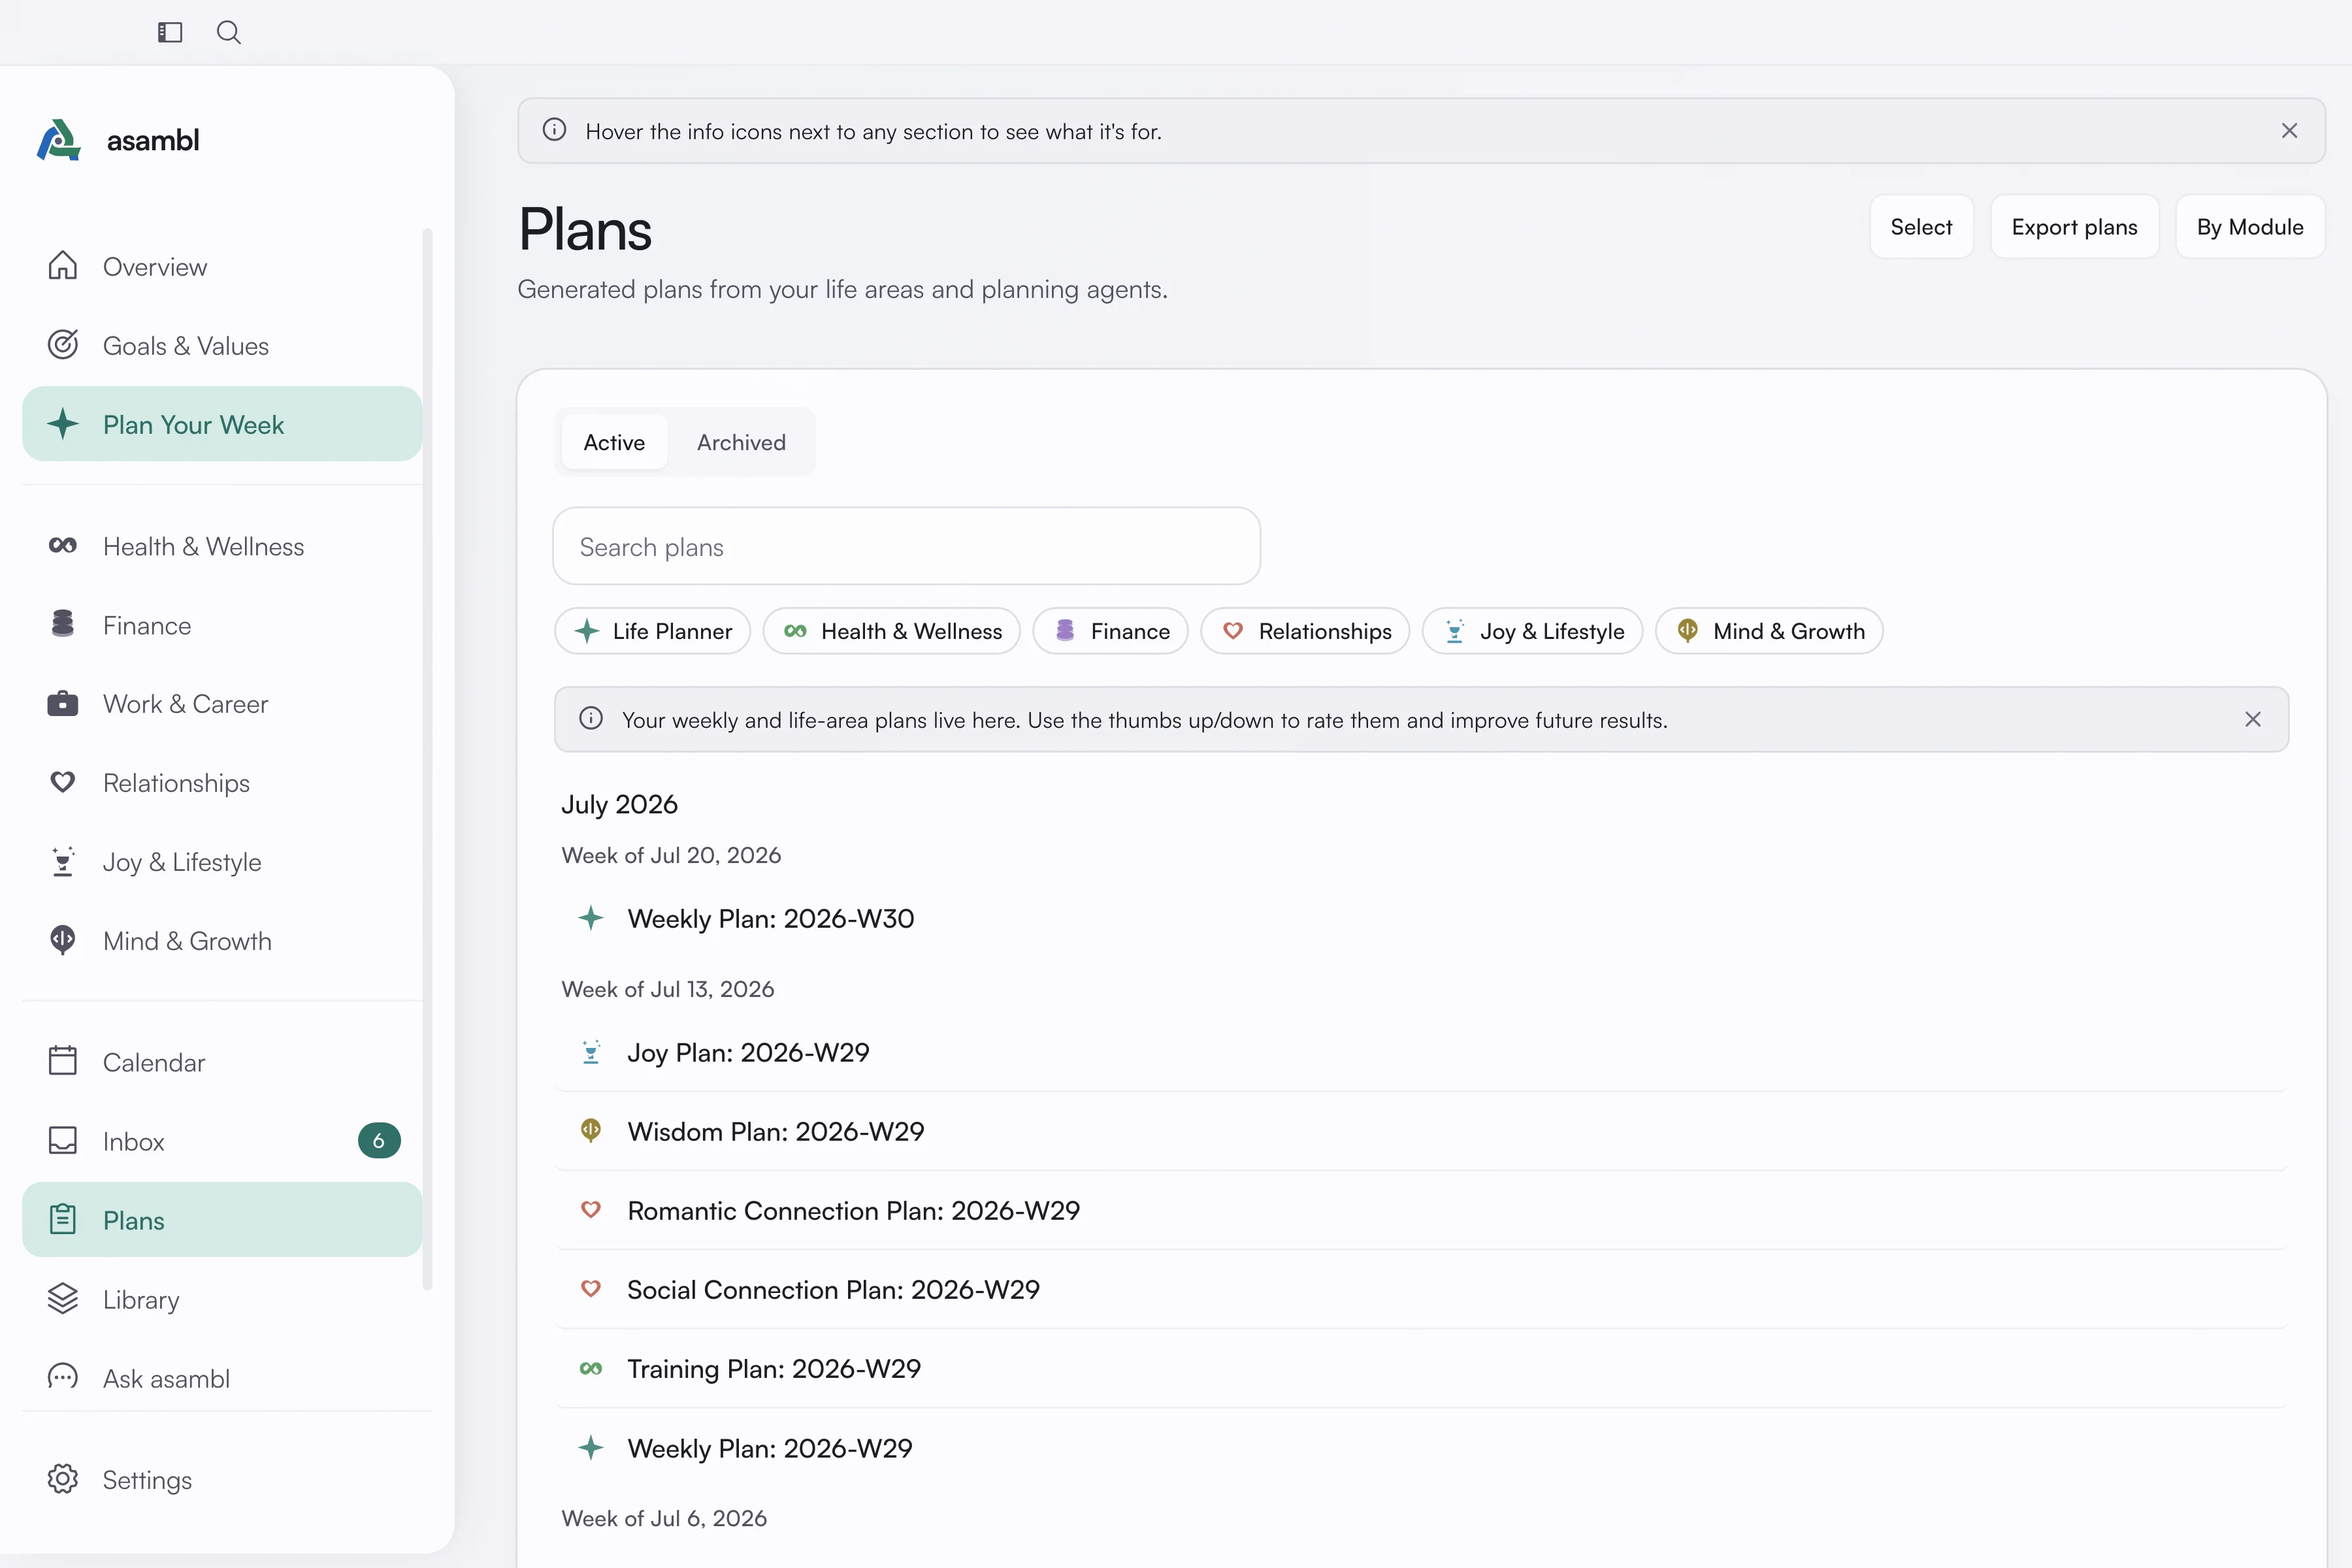The width and height of the screenshot is (2352, 1568).
Task: Toggle the Relationships filter chip
Action: tap(1305, 631)
